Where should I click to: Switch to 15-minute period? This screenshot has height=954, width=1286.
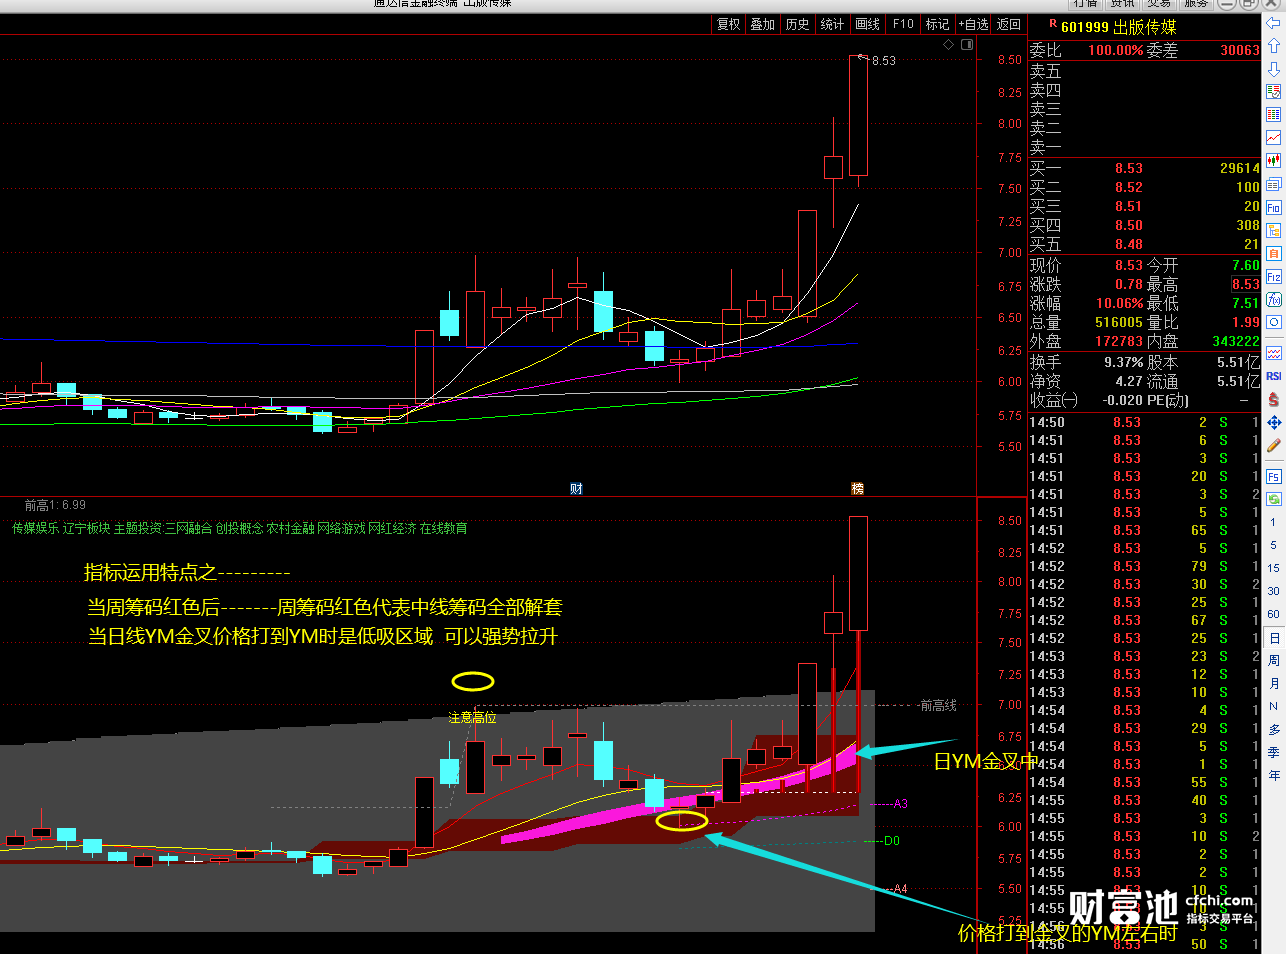pyautogui.click(x=1273, y=568)
